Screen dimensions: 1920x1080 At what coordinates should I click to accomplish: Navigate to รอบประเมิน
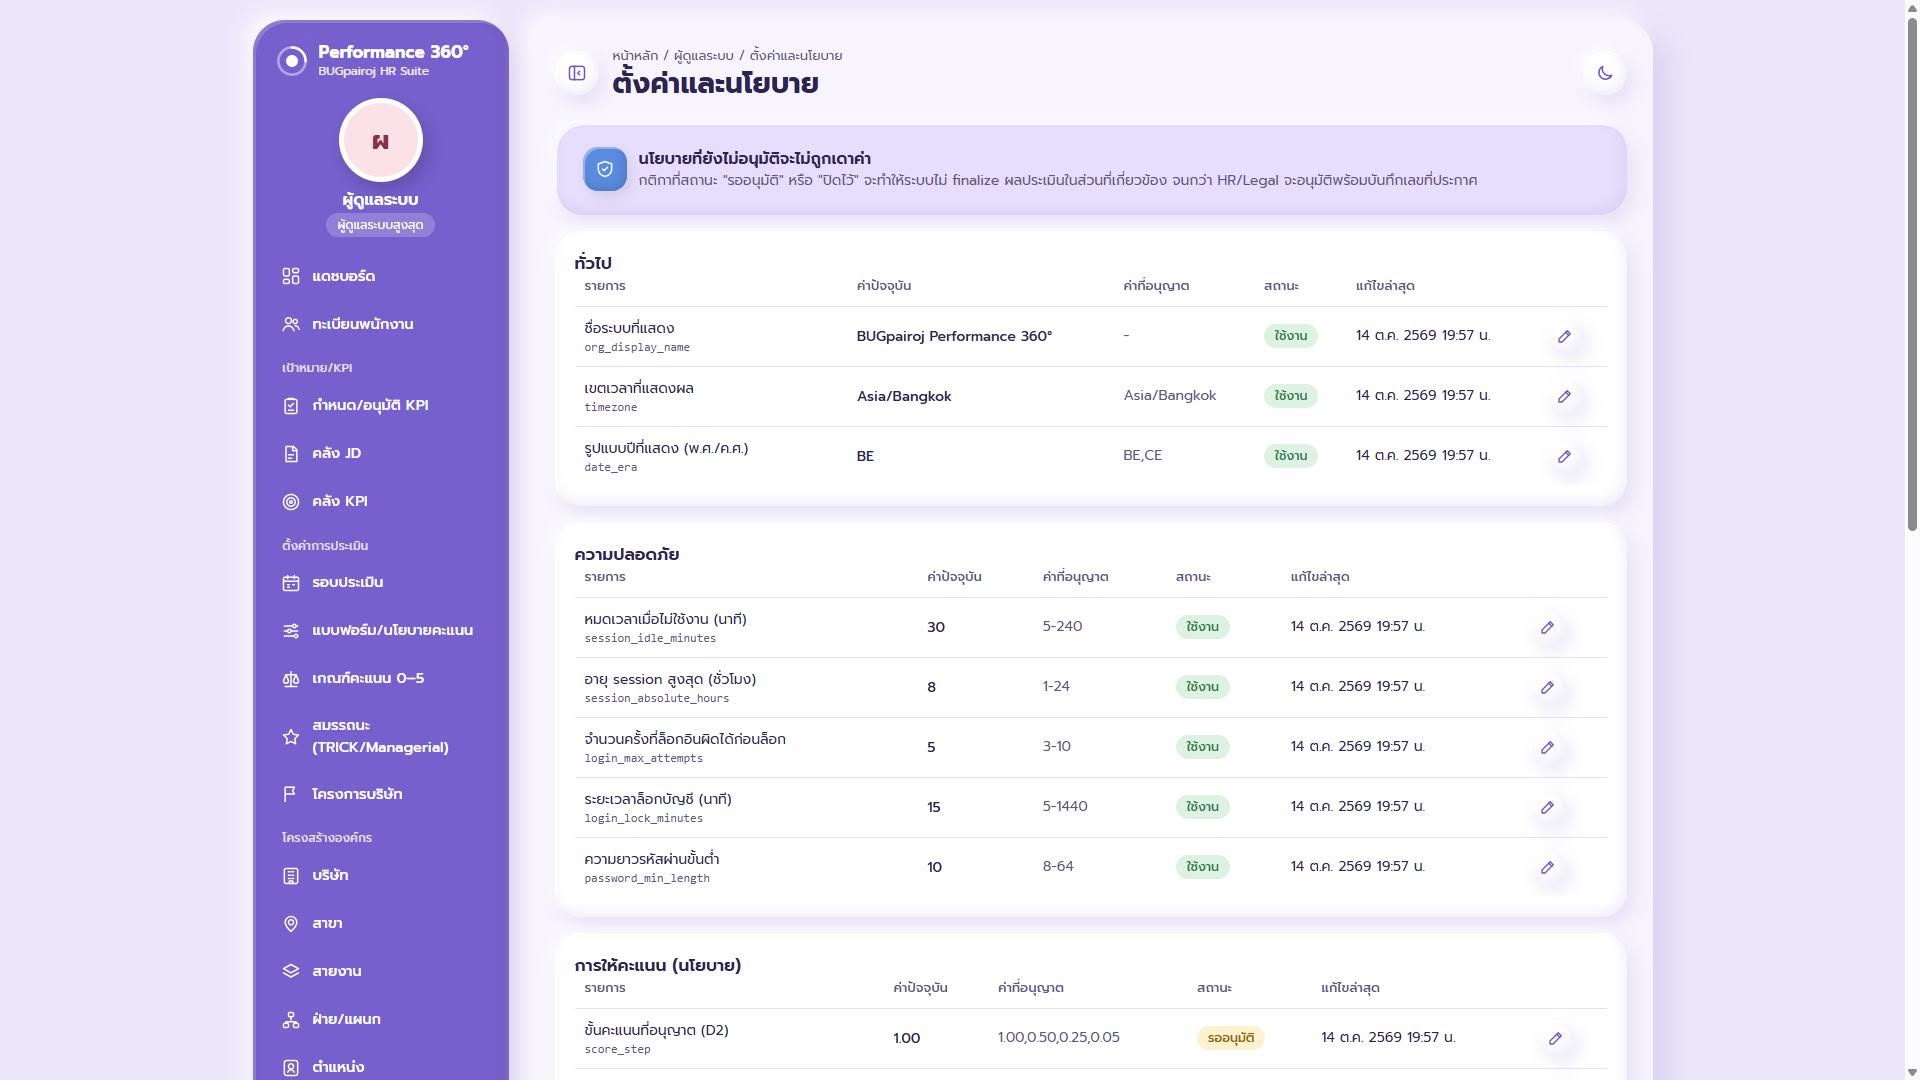point(380,582)
